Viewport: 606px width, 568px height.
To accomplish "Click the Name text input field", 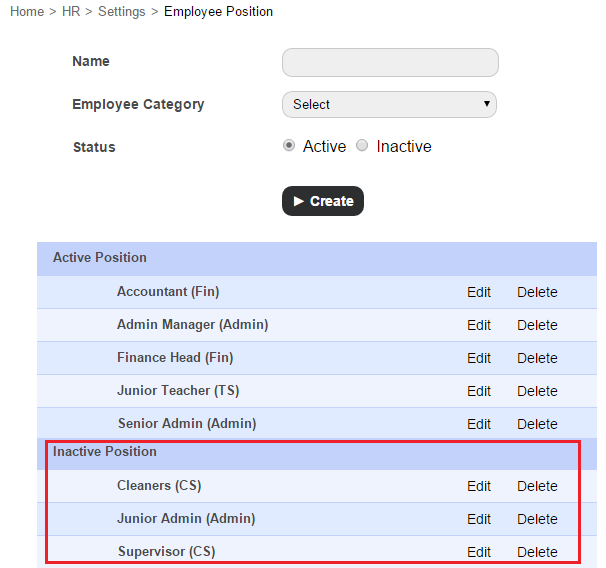I will click(390, 62).
